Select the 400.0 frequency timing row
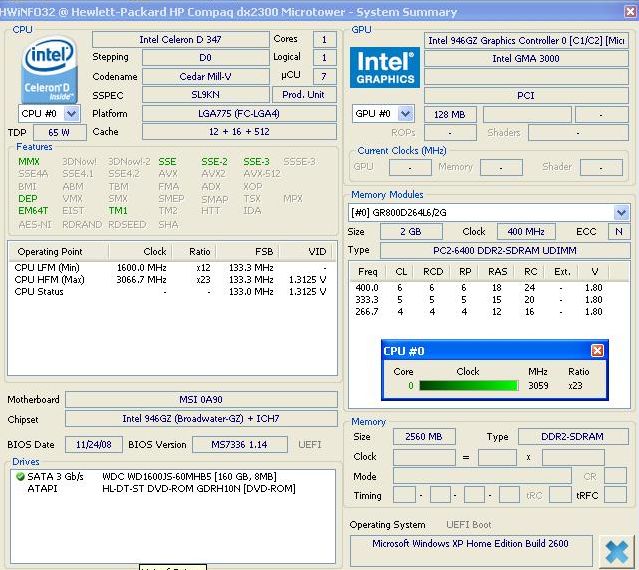 pos(481,288)
